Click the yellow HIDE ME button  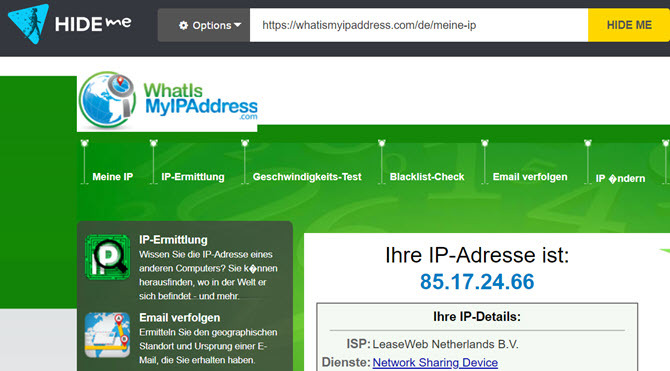pos(629,25)
